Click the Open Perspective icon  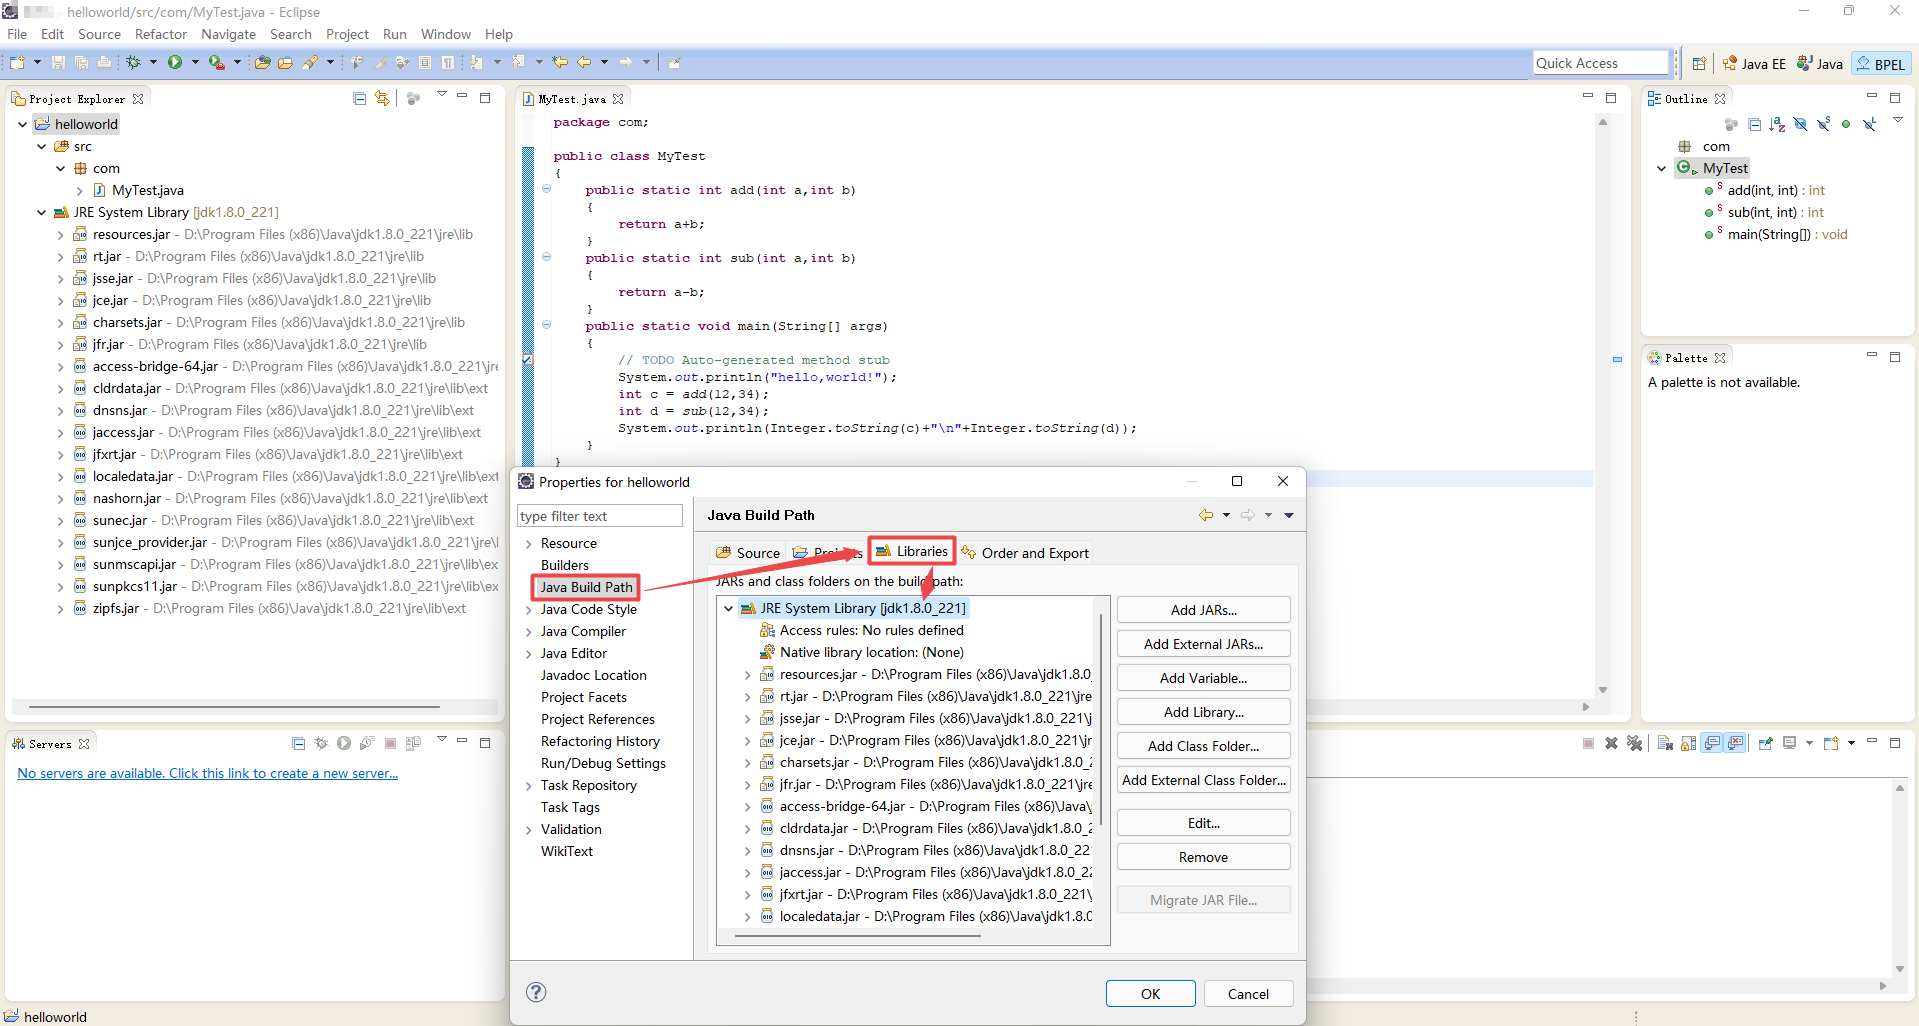[1699, 63]
